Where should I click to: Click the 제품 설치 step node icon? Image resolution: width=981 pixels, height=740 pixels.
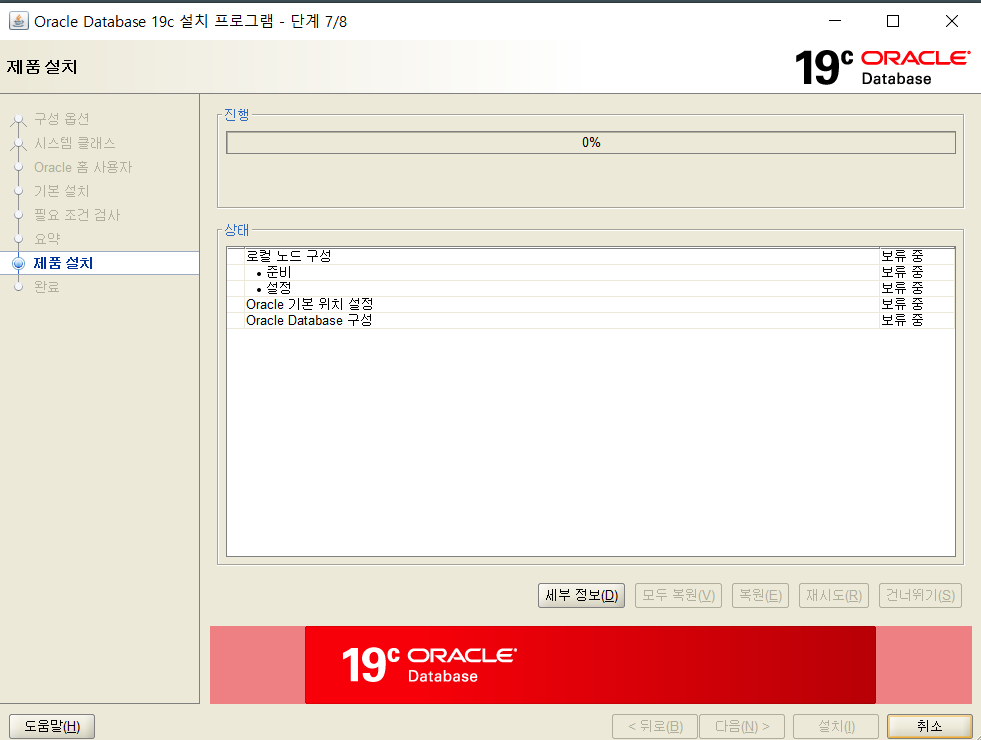click(x=18, y=262)
